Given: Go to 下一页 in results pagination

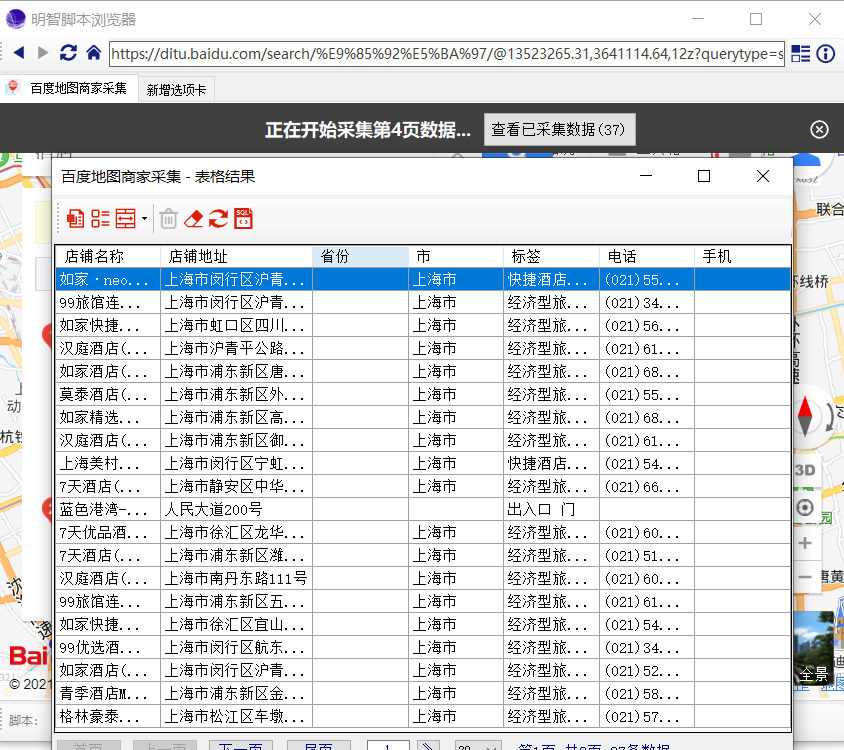Looking at the screenshot, I should click(x=240, y=746).
